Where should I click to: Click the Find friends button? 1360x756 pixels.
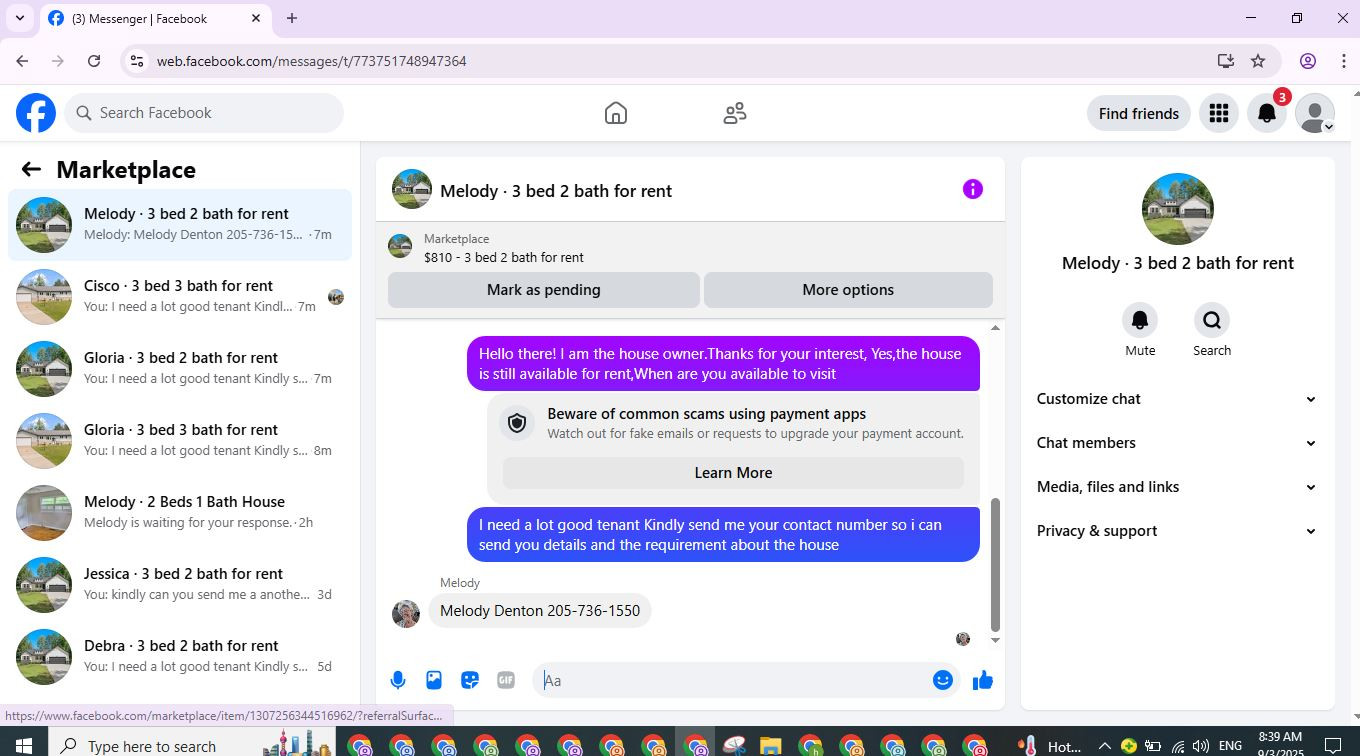pos(1138,113)
